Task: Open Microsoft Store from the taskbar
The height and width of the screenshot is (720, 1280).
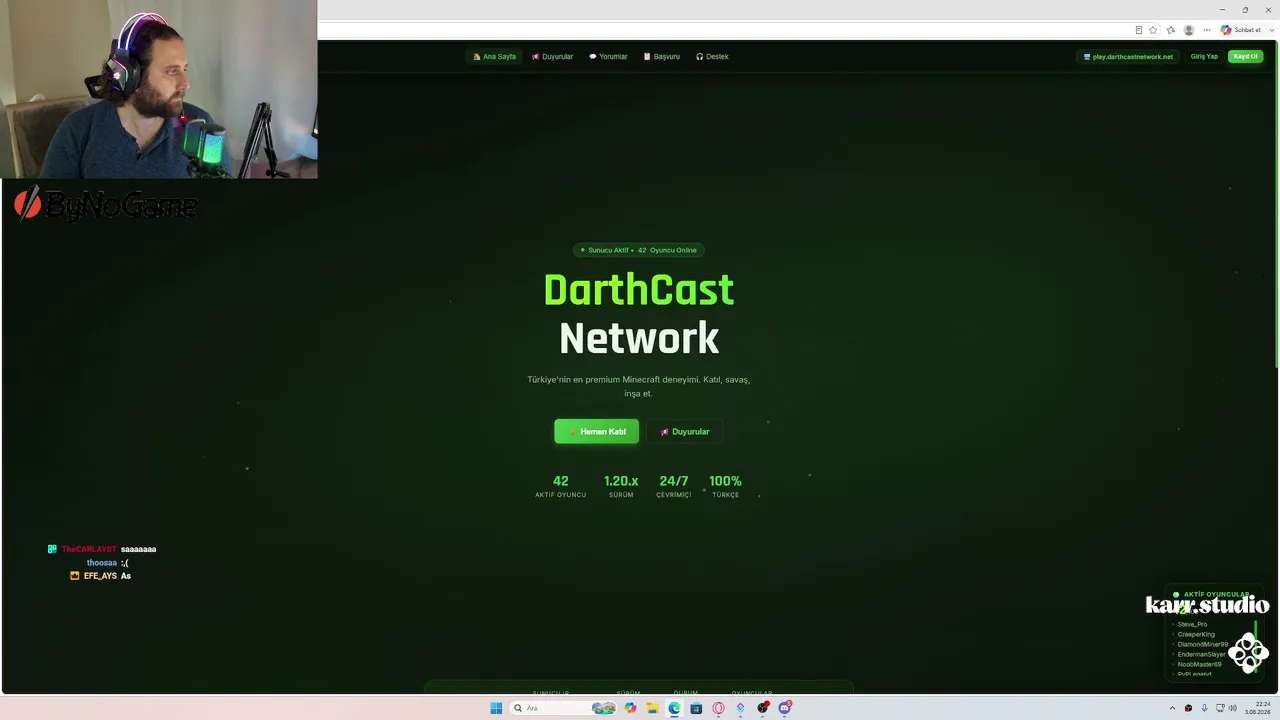Action: (x=696, y=708)
